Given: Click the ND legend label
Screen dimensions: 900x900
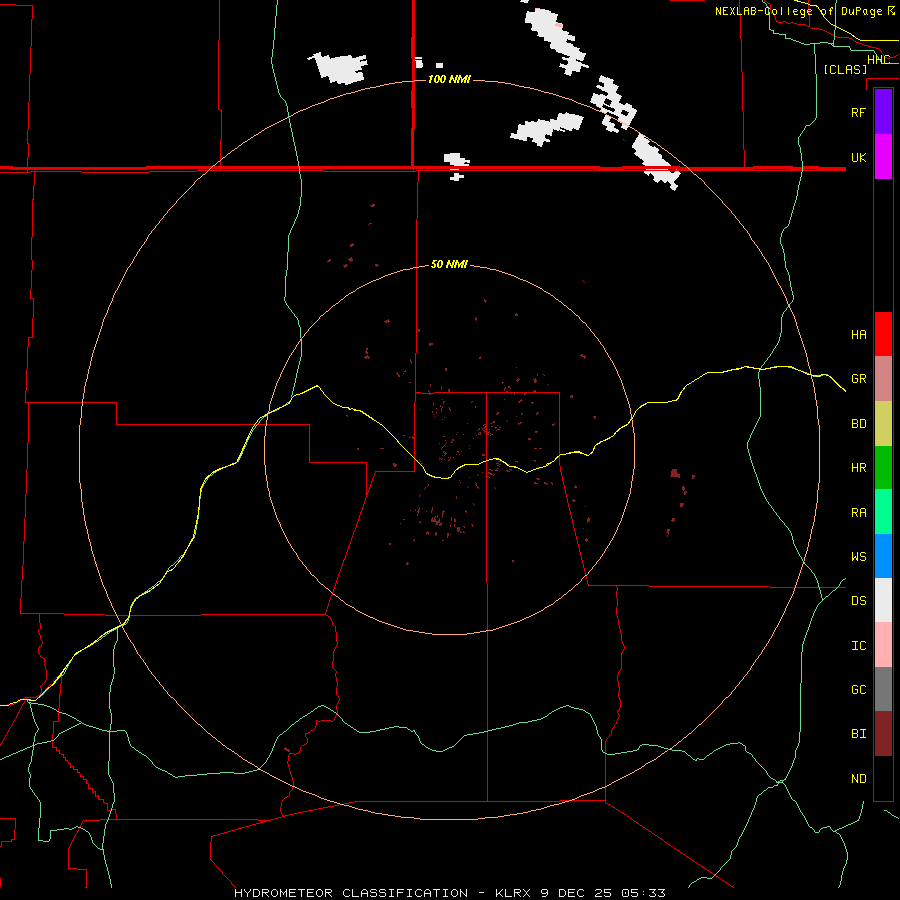Looking at the screenshot, I should [859, 779].
